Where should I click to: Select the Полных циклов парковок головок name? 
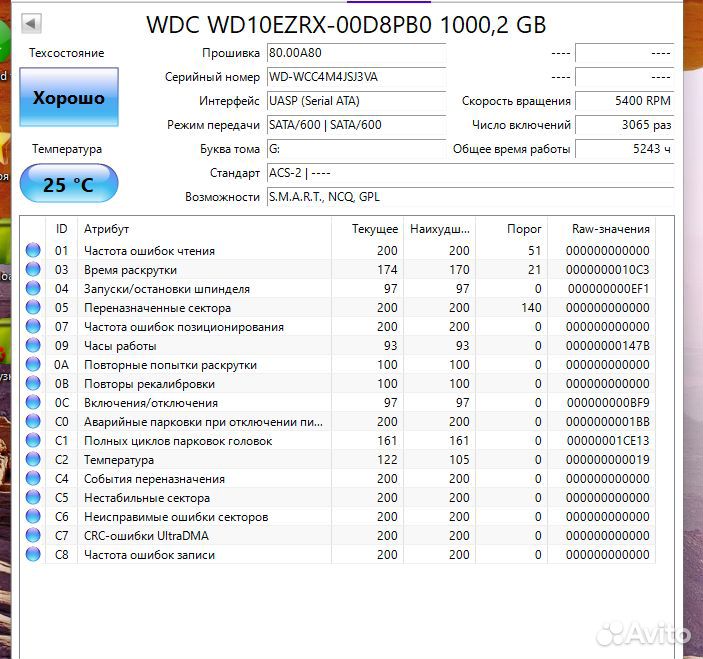point(178,441)
